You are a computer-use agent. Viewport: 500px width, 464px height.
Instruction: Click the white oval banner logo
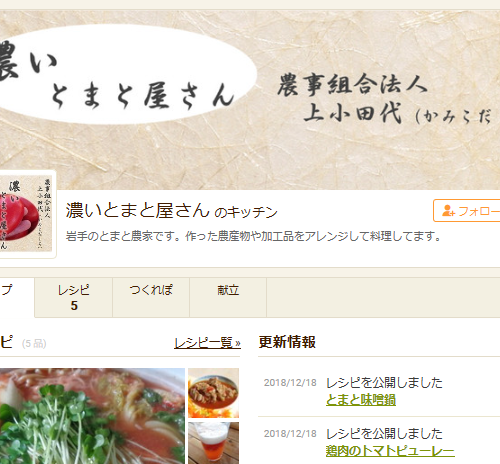(125, 74)
